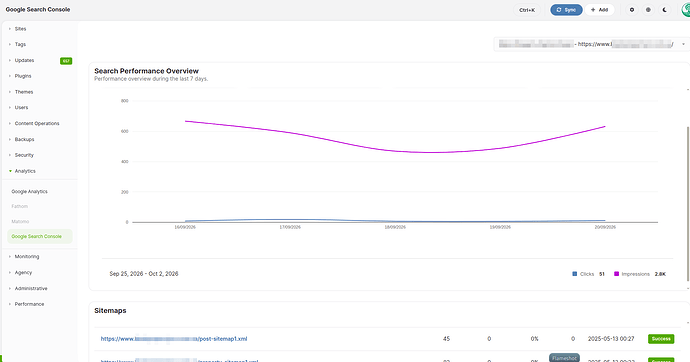The image size is (690, 362).
Task: Click the Sitemaps heading
Action: [110, 311]
